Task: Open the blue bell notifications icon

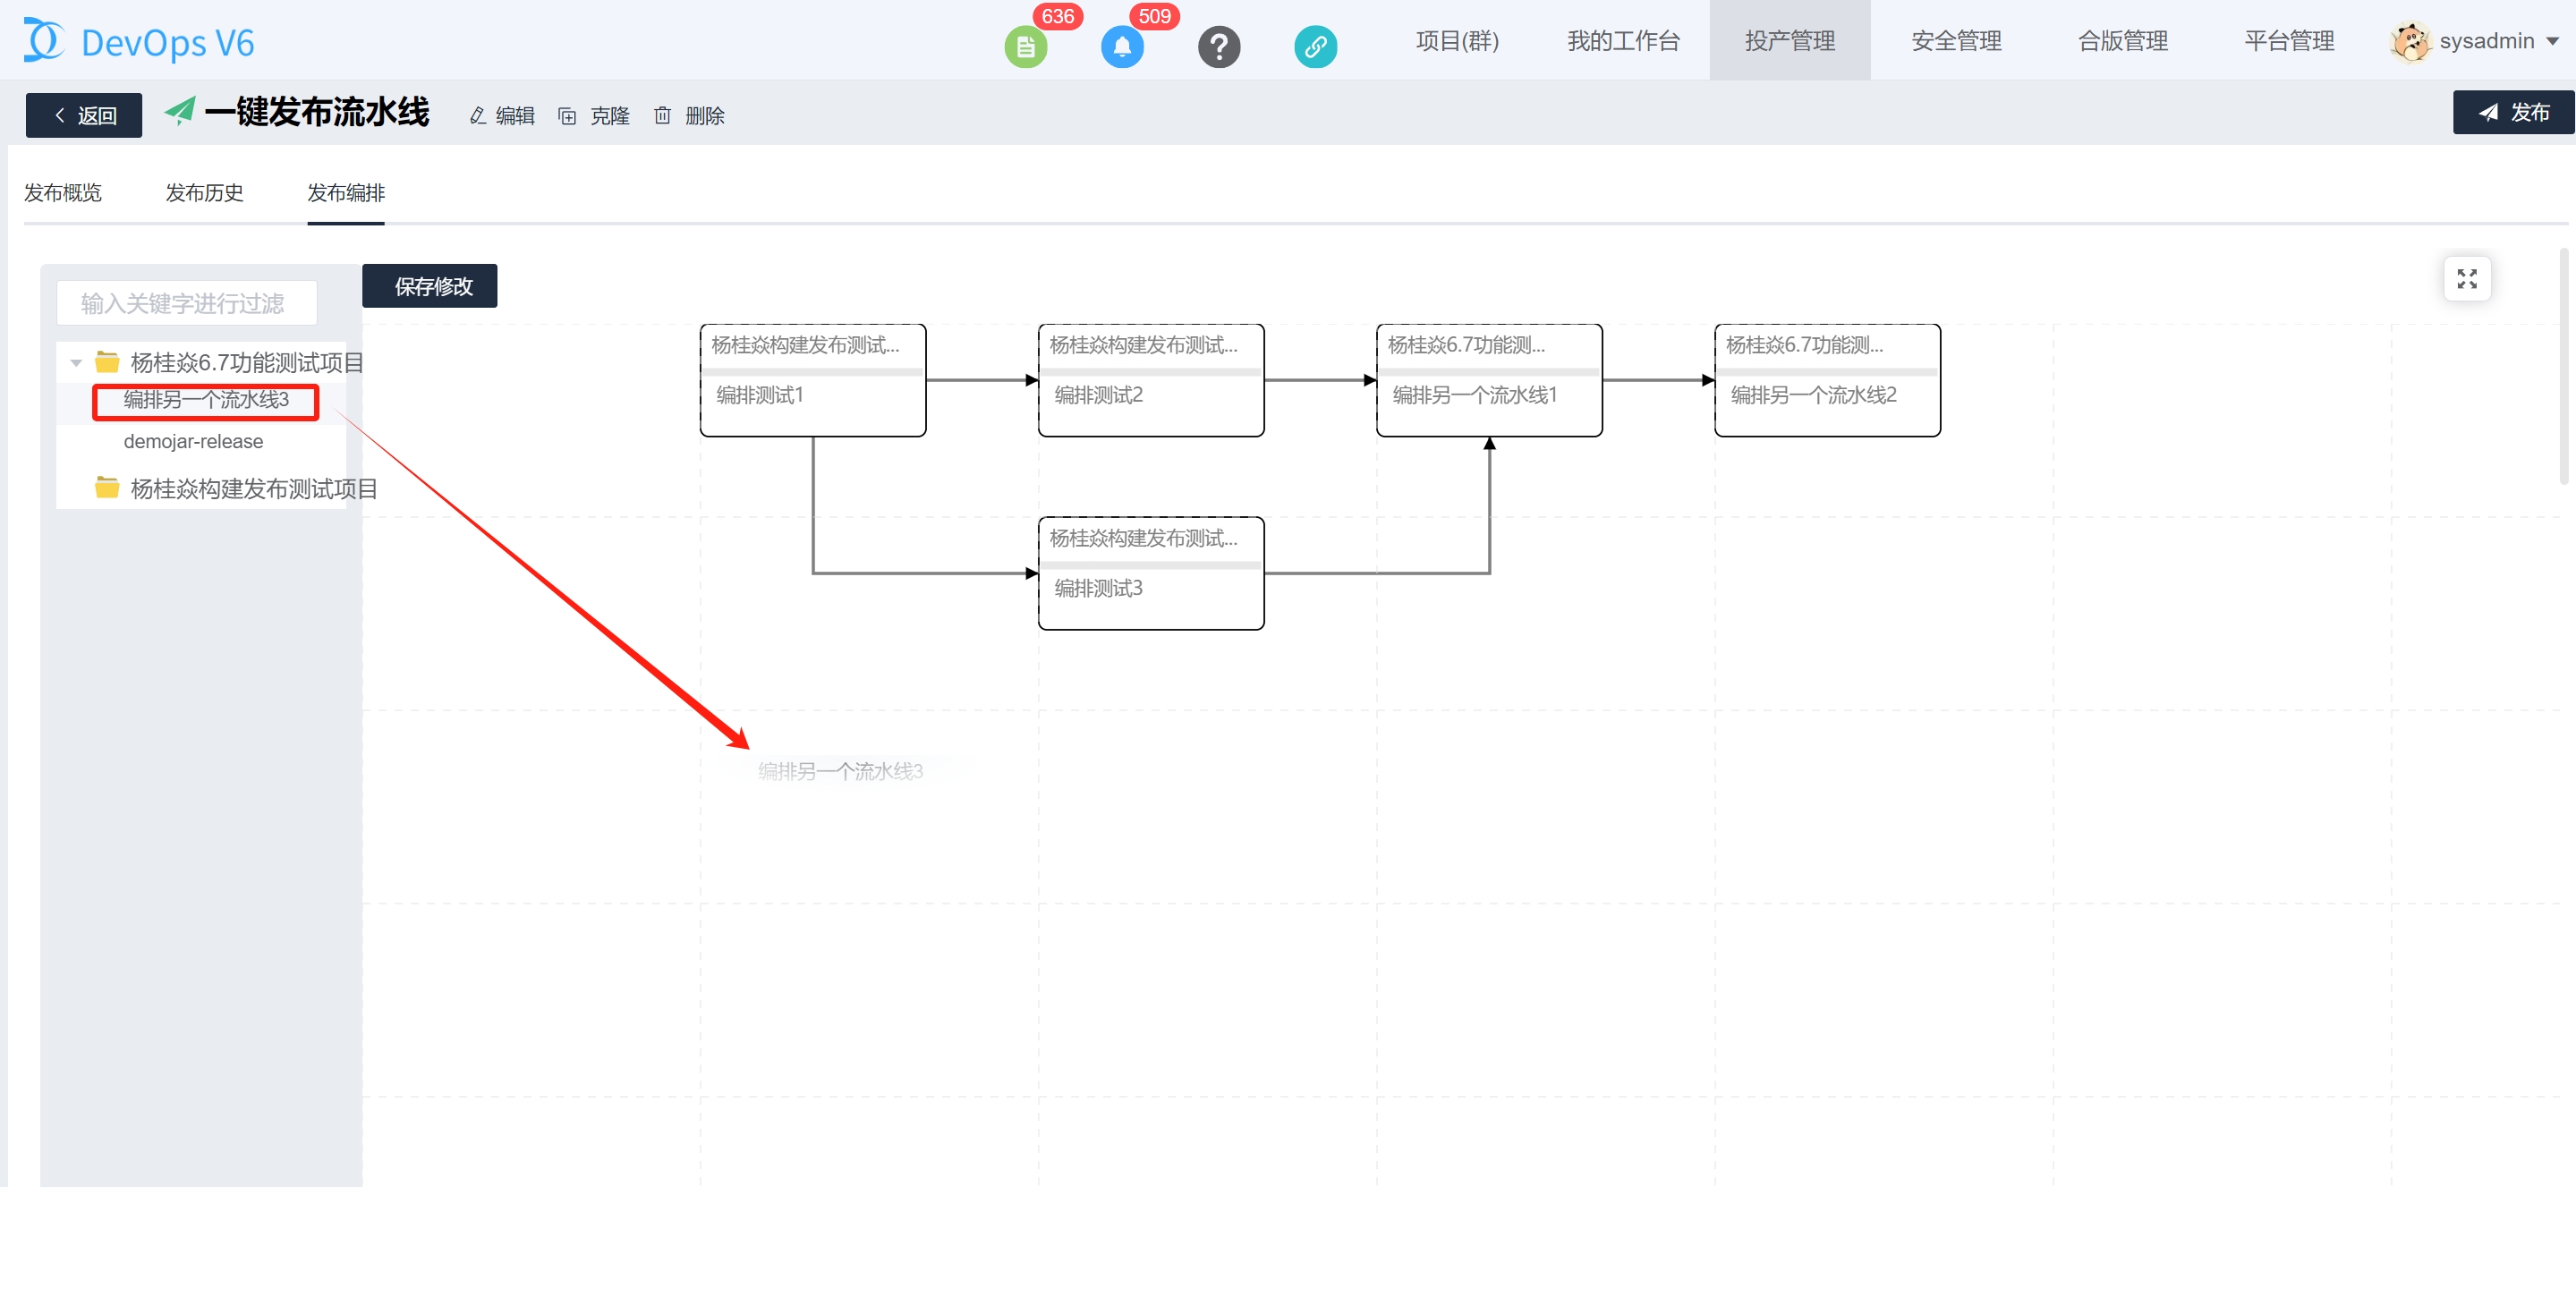Action: [1121, 46]
